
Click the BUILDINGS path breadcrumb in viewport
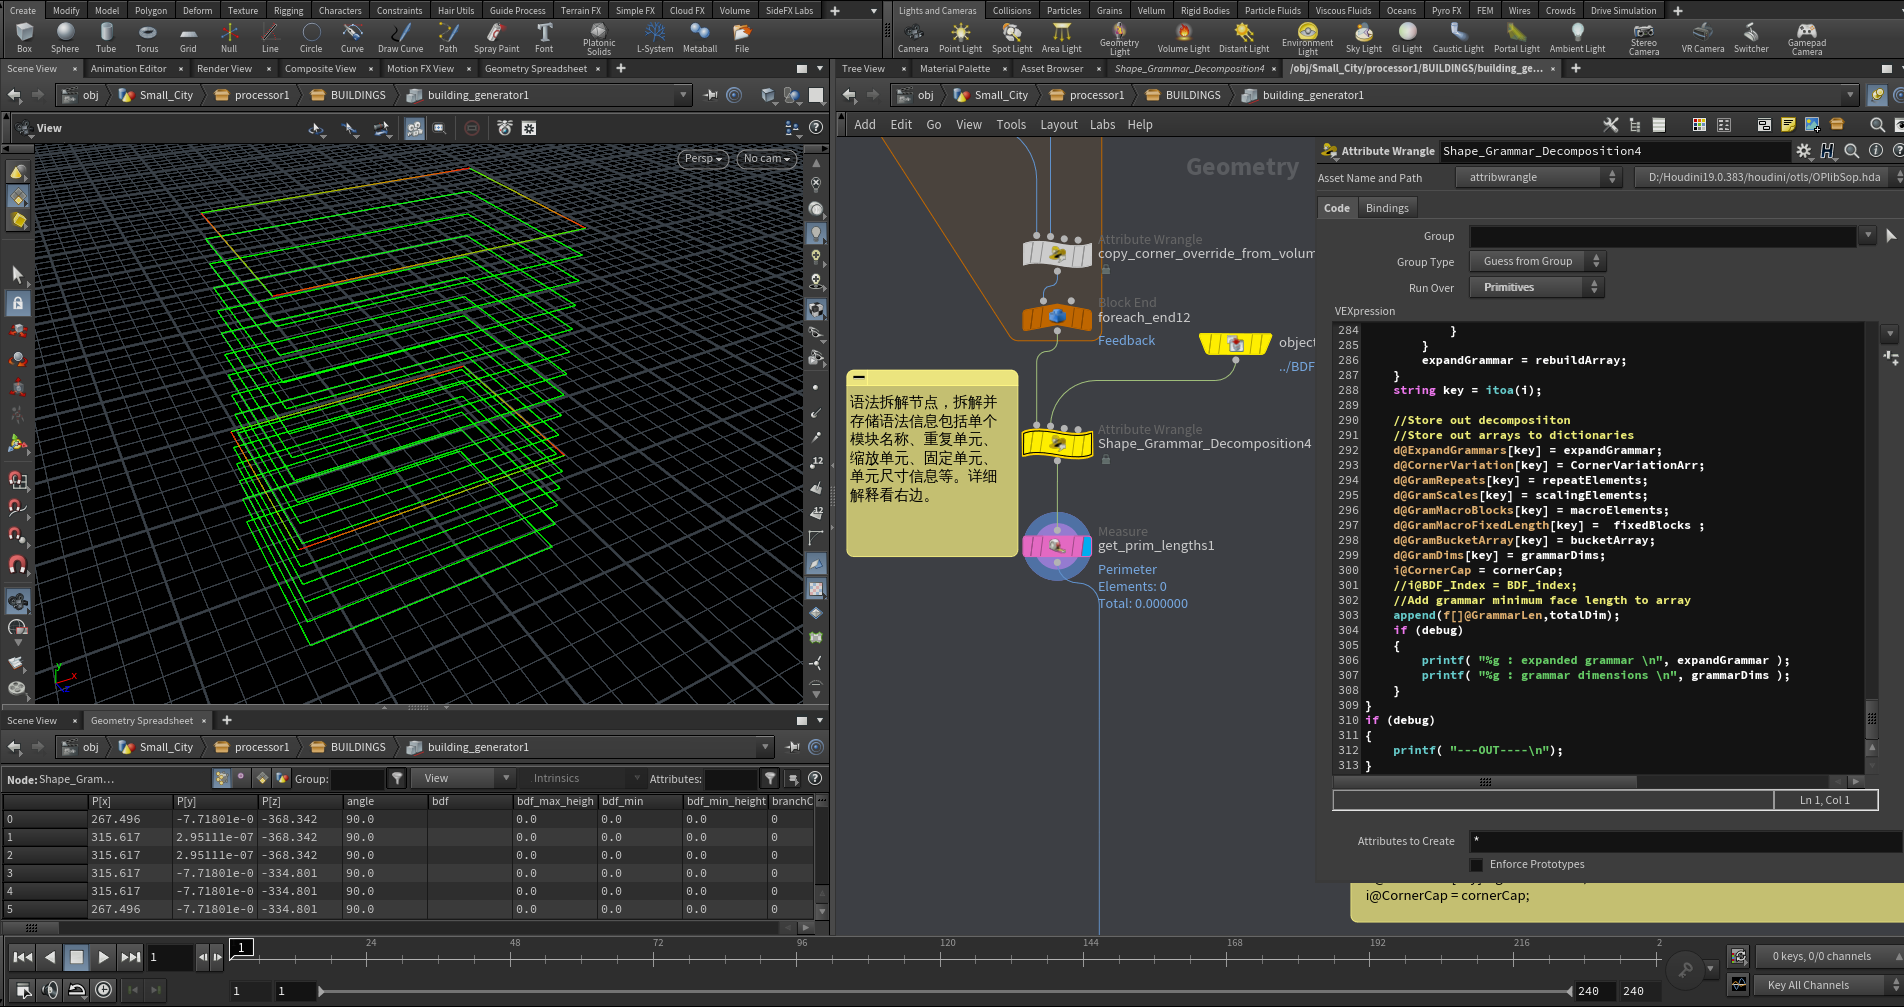[x=357, y=95]
